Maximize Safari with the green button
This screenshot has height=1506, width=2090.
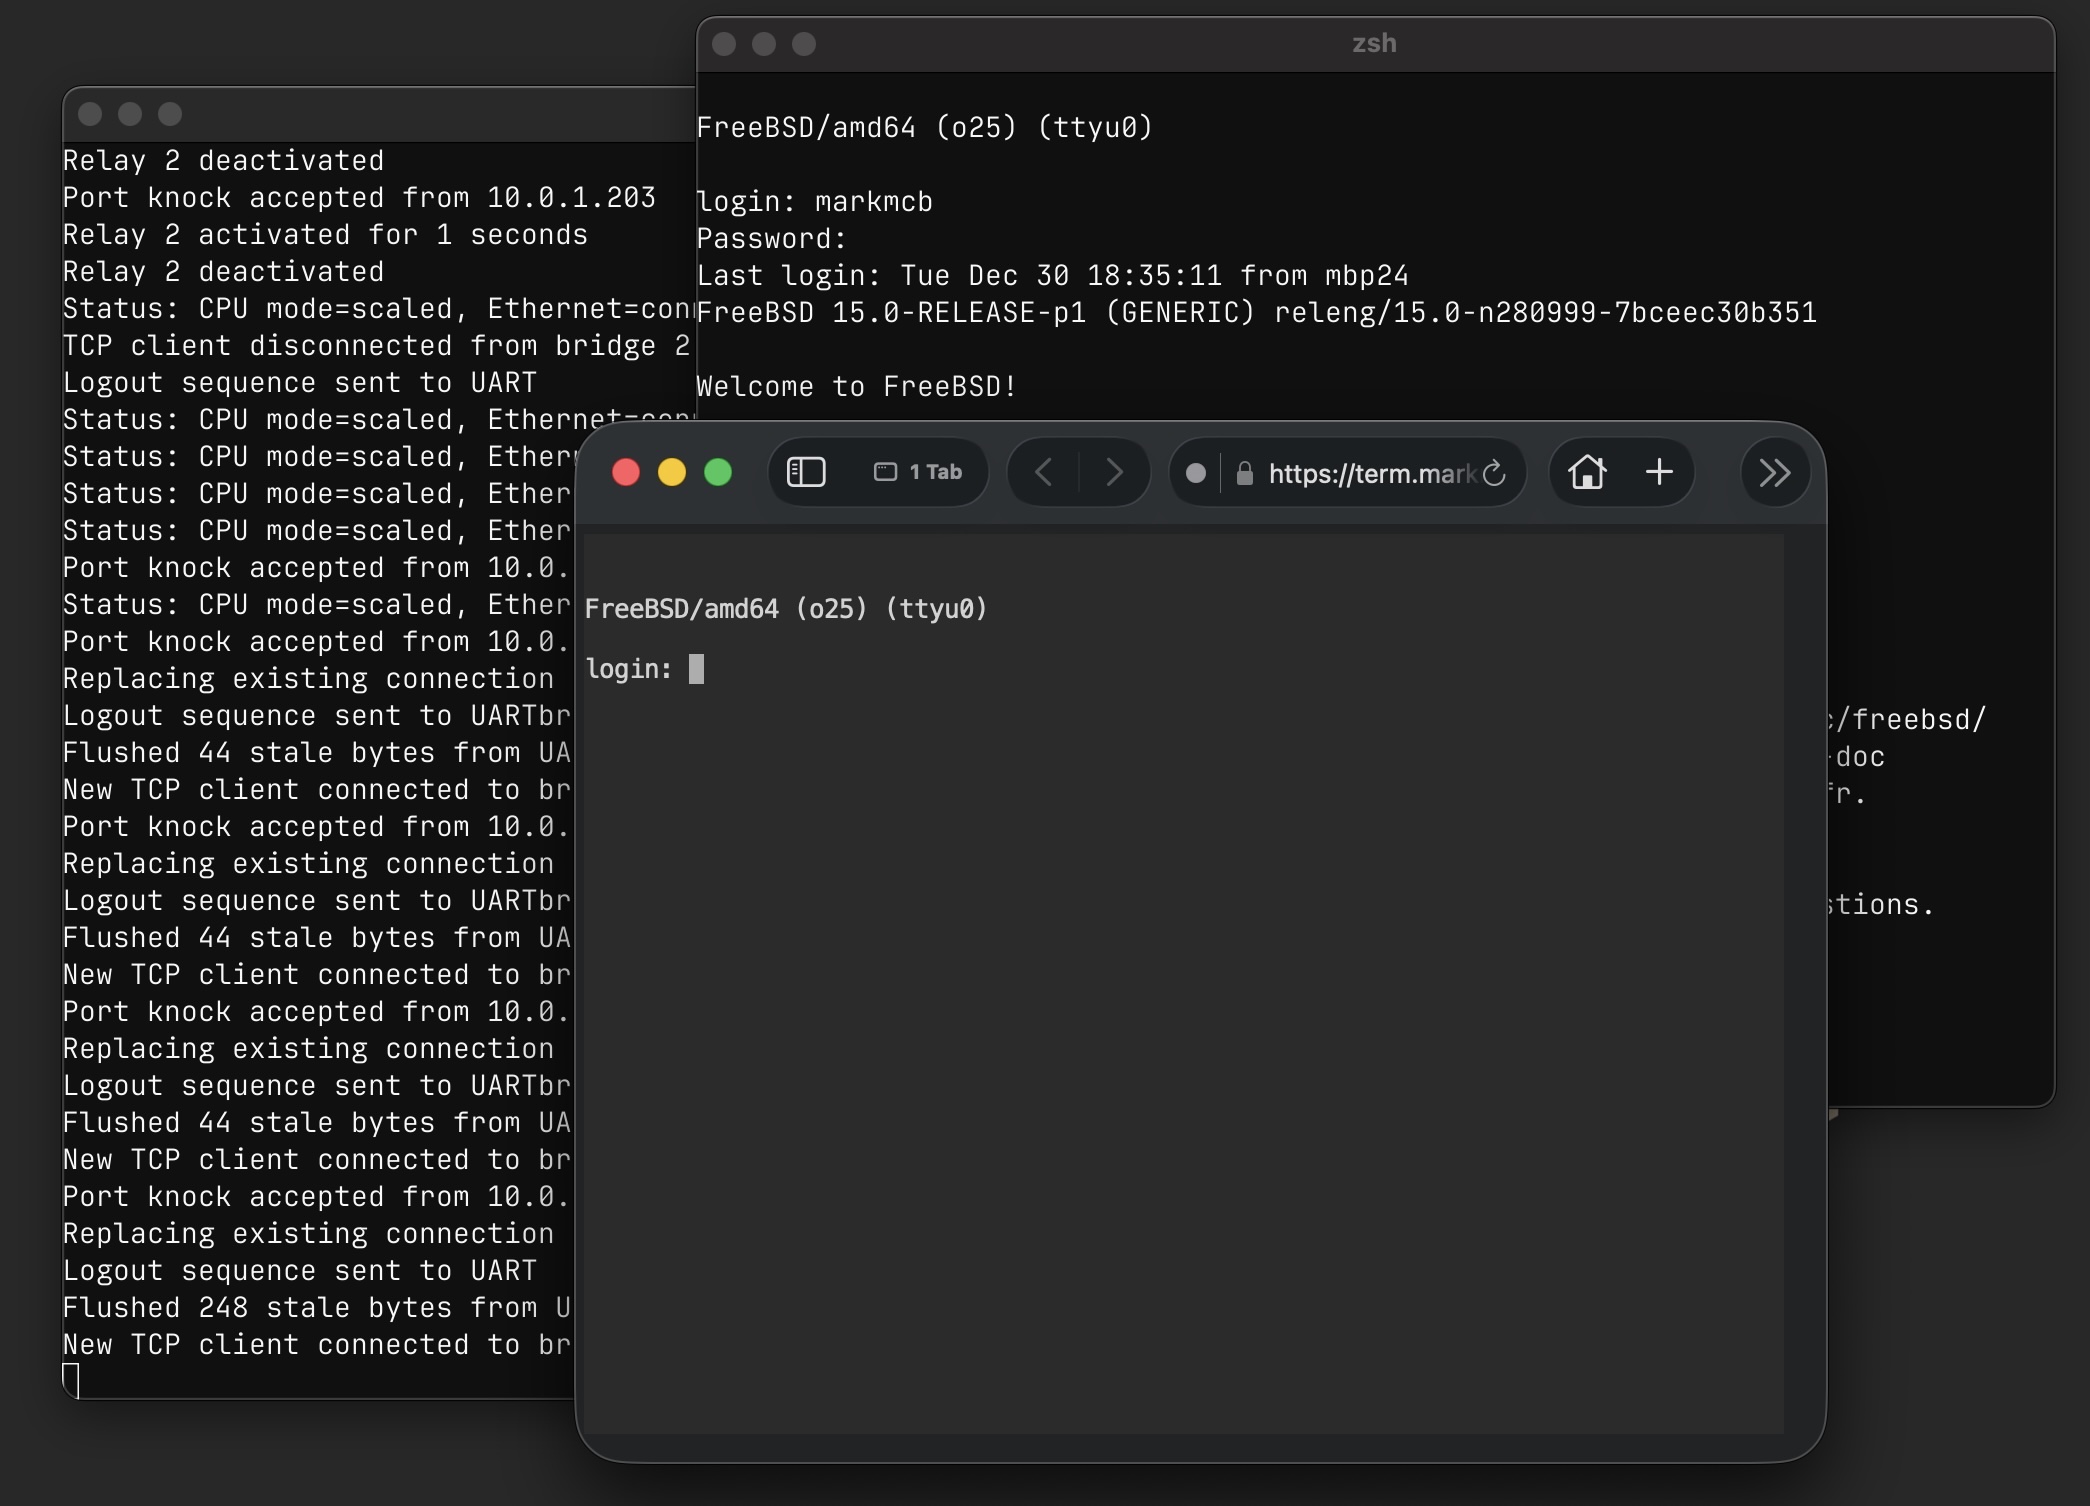(x=718, y=472)
